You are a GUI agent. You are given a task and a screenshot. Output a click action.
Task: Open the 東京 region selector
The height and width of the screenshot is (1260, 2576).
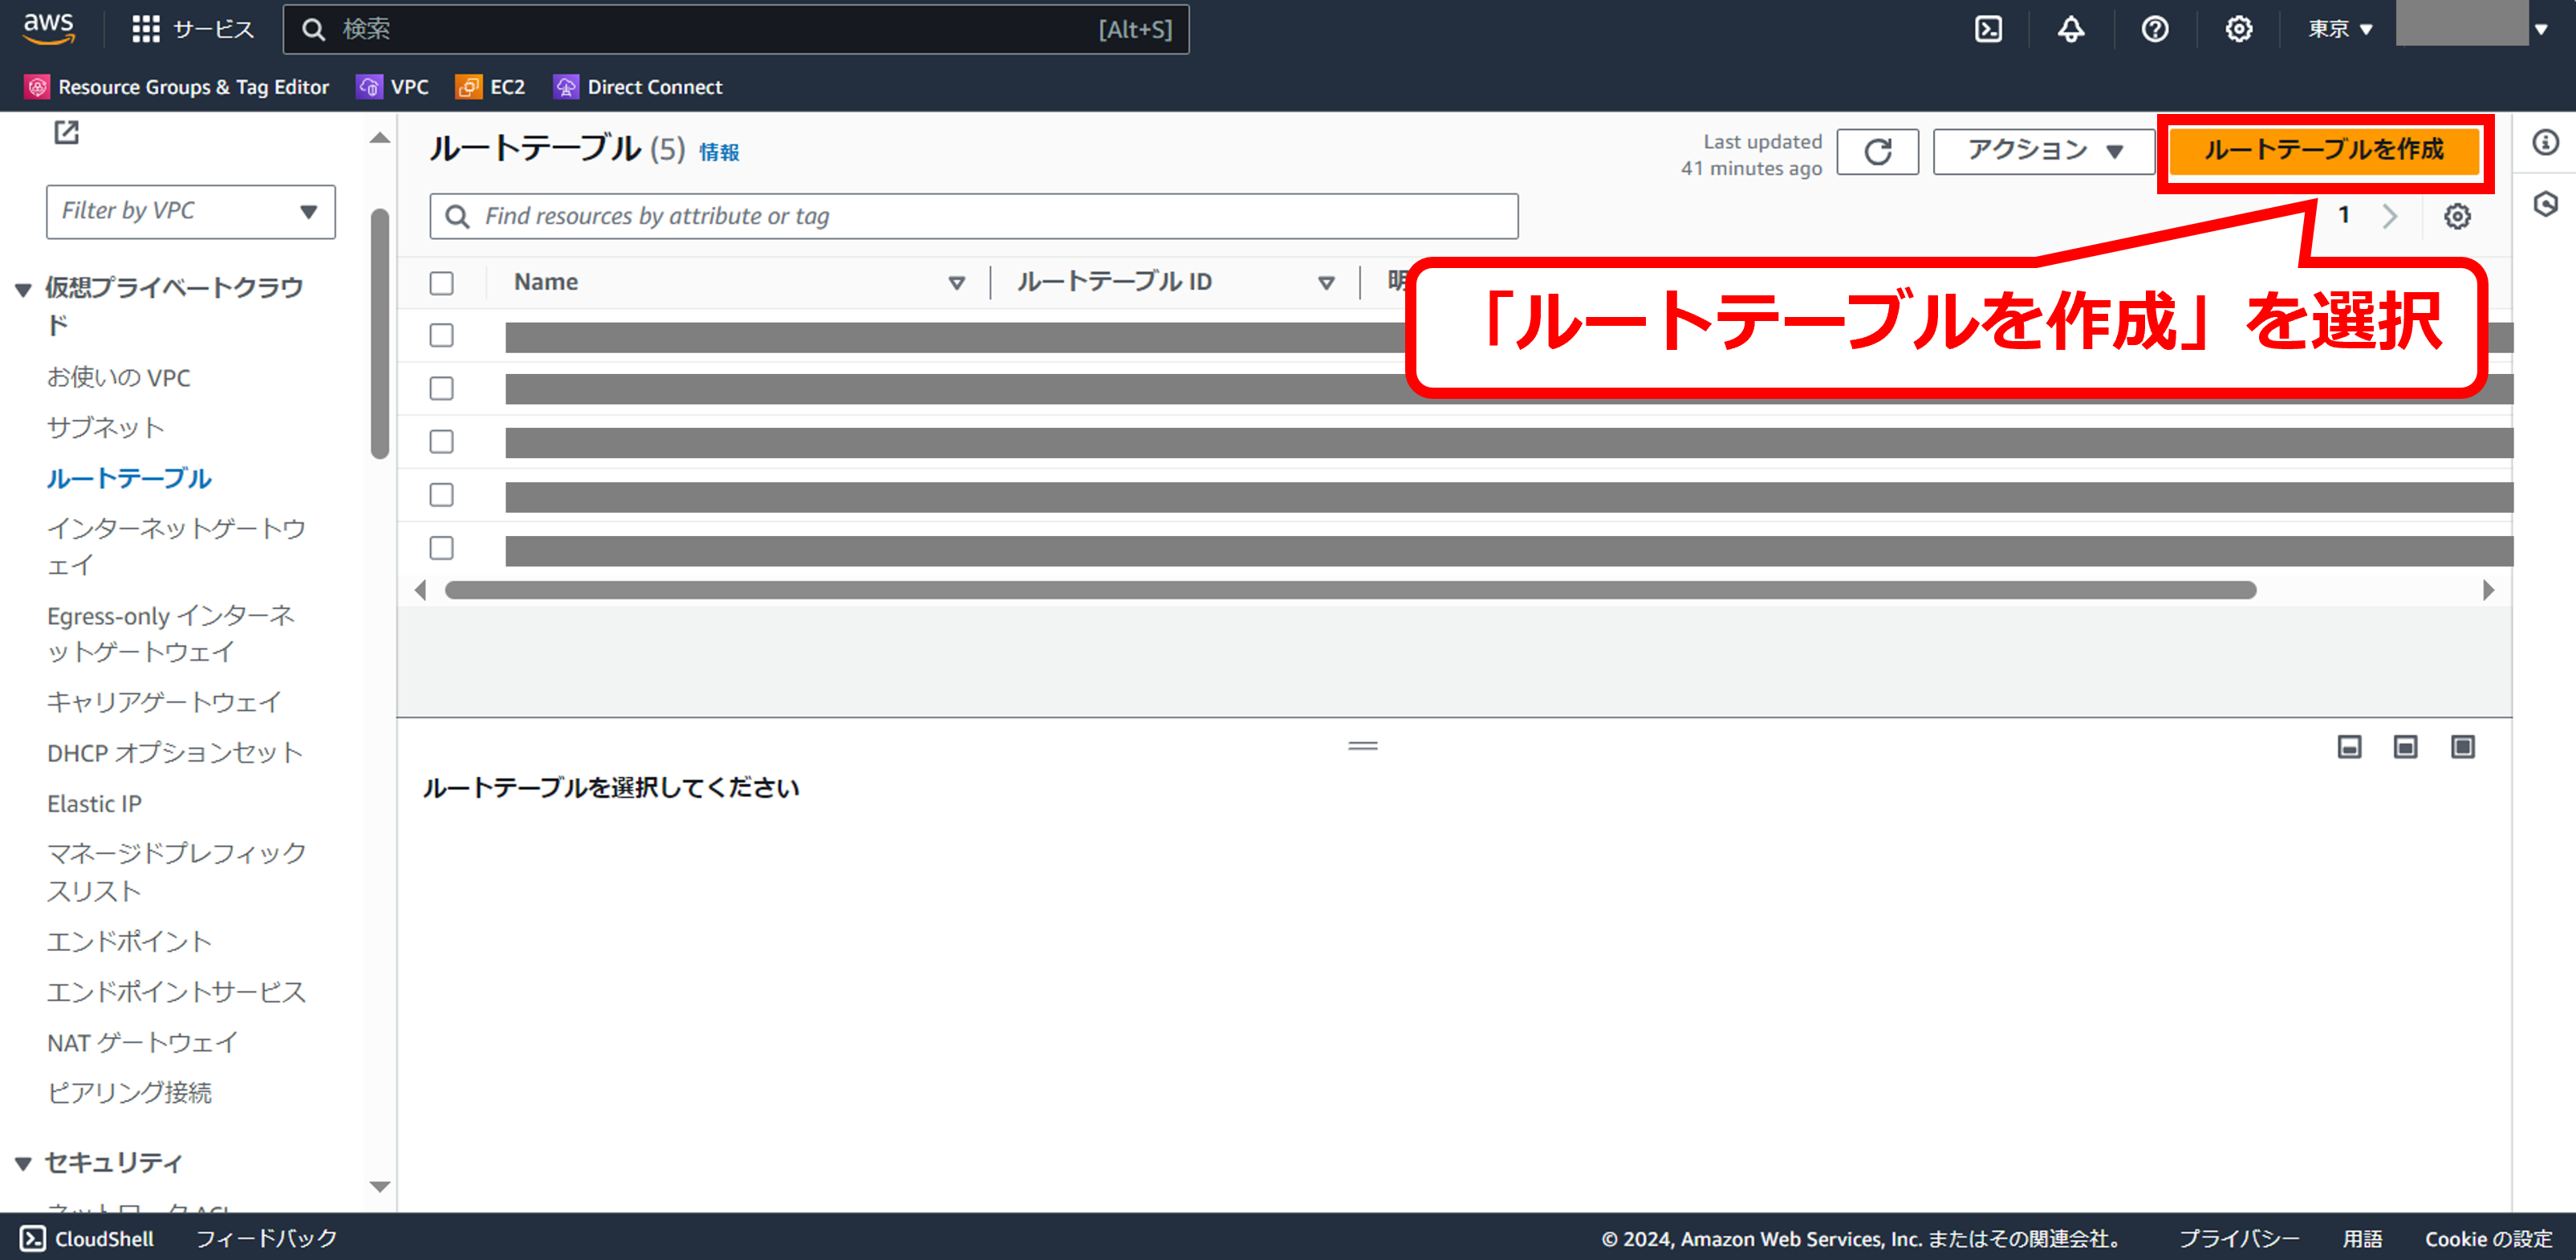coord(2339,29)
